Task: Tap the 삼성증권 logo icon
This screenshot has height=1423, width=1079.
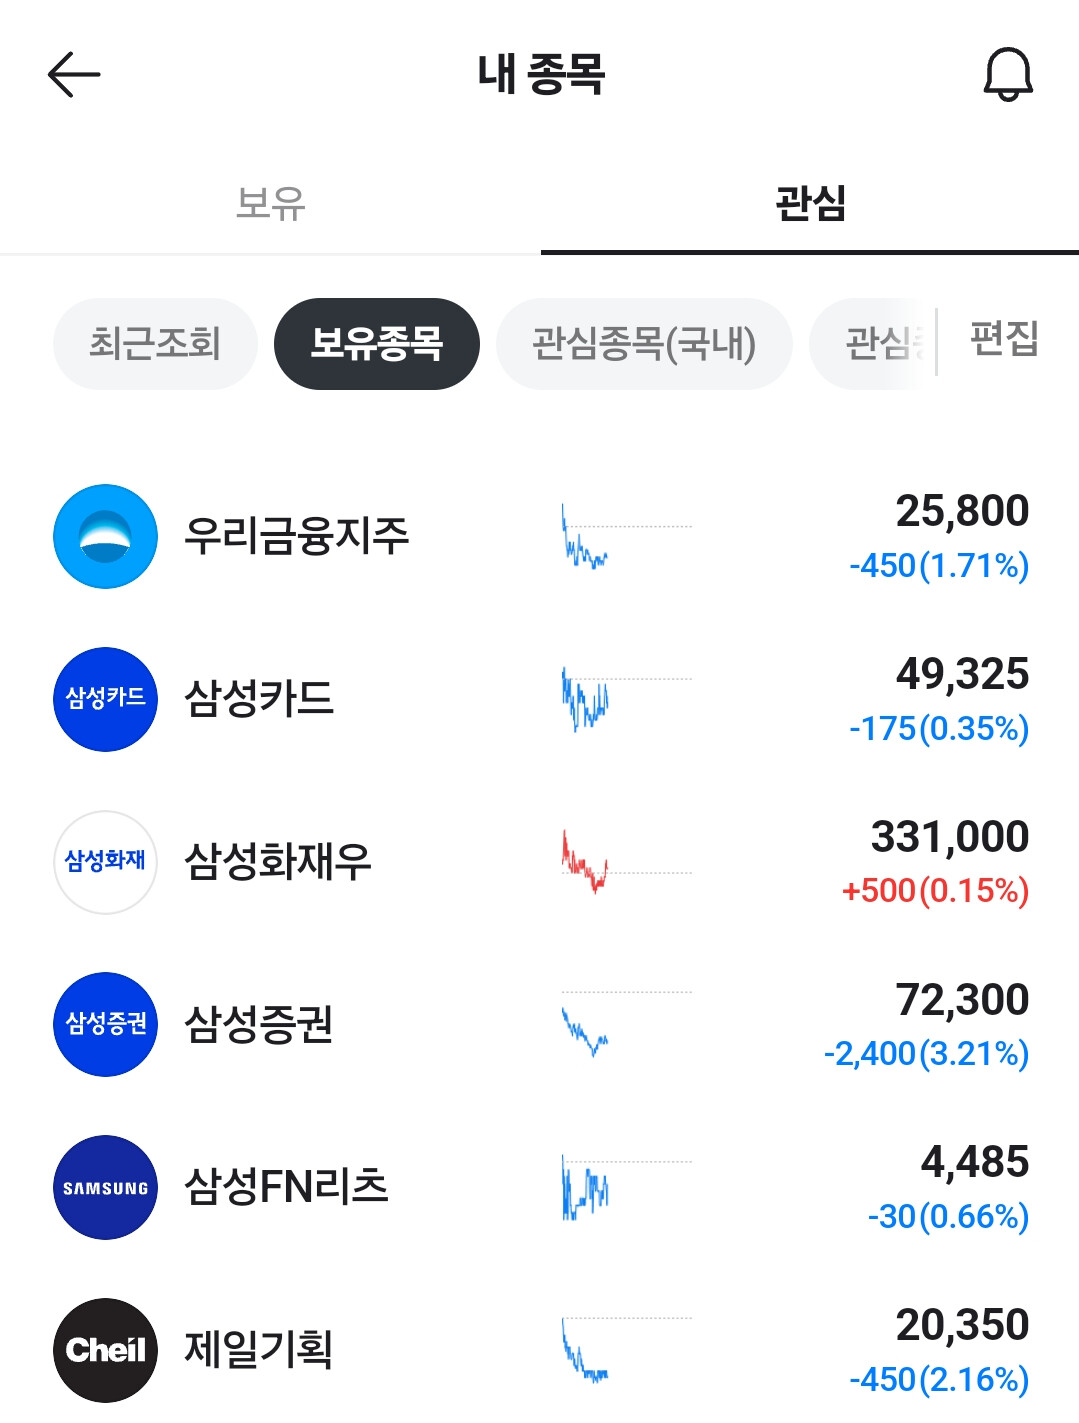Action: pyautogui.click(x=105, y=1024)
